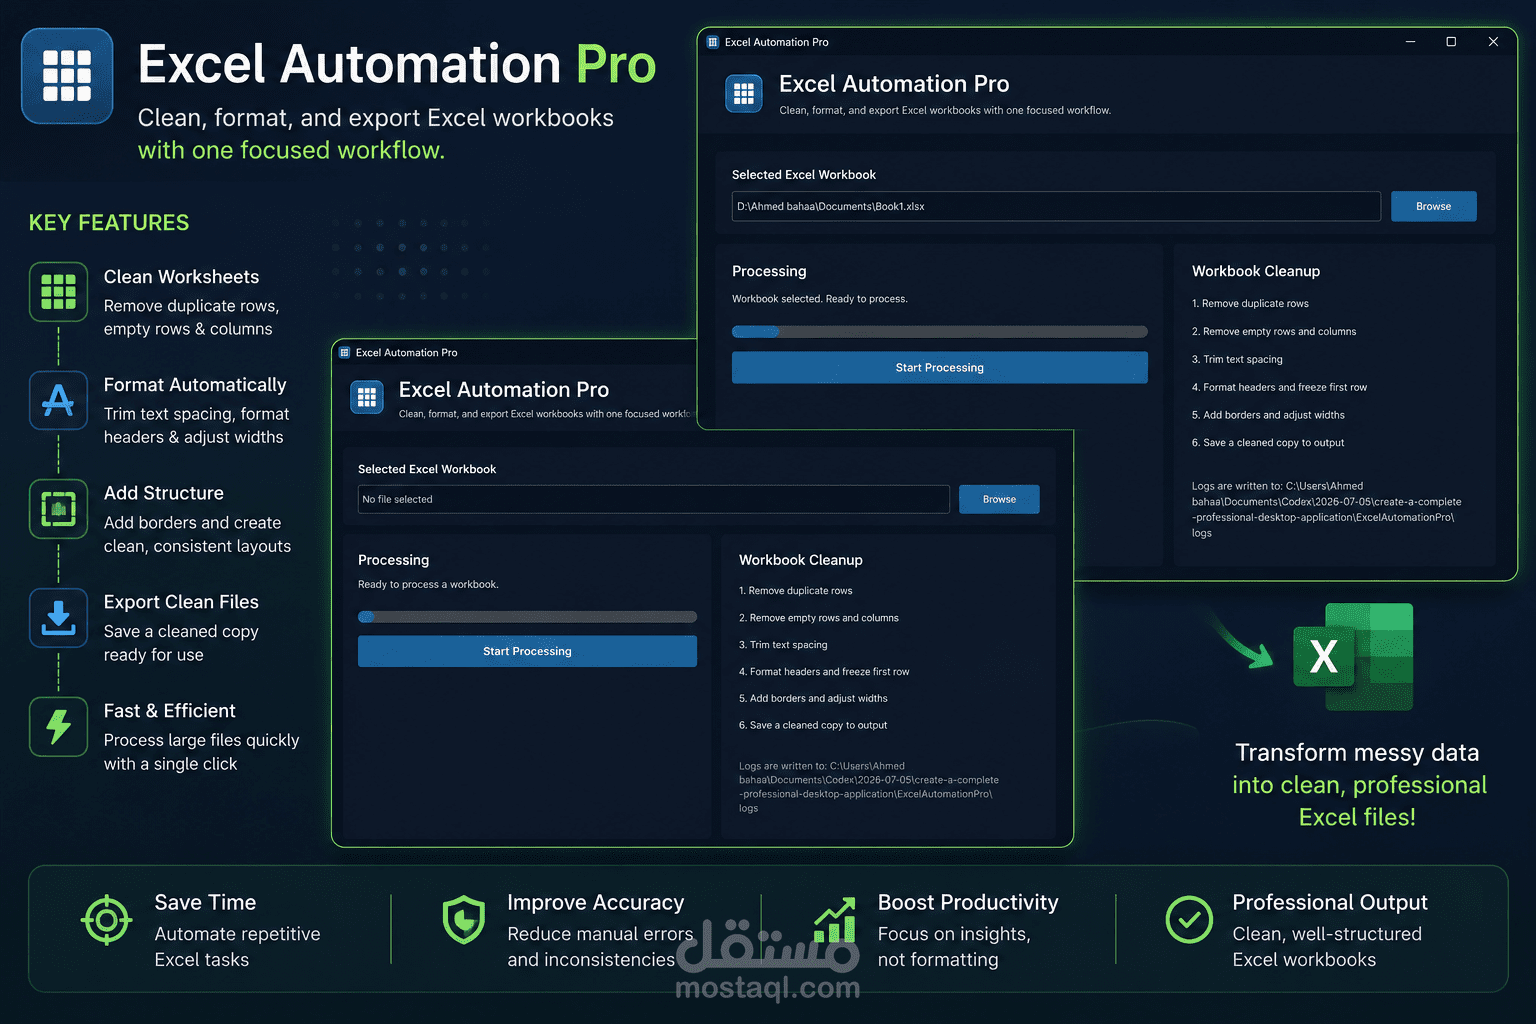Click '6. Save a cleaned copy to output' in back window
This screenshot has width=1536, height=1024.
click(x=1268, y=443)
